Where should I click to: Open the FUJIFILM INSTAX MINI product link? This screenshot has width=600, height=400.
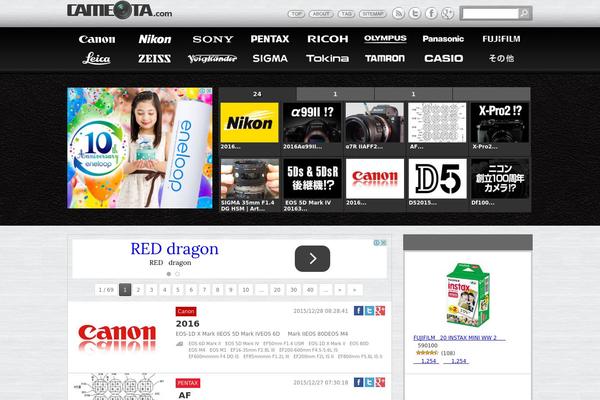tap(459, 338)
